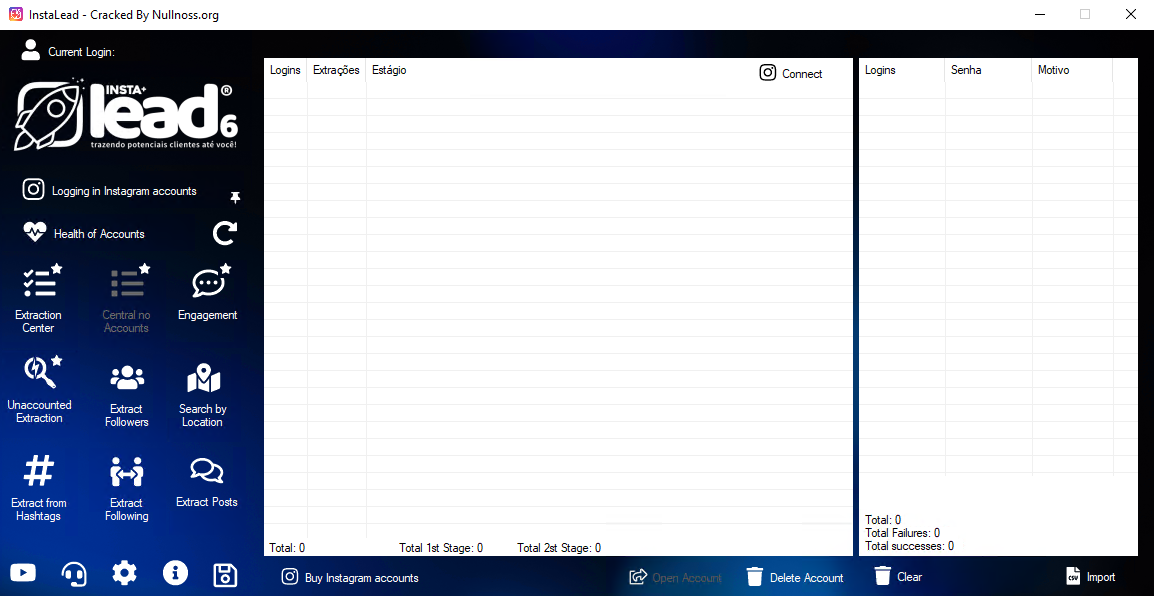Click the floppy disk save icon
This screenshot has height=596, width=1154.
click(x=225, y=575)
